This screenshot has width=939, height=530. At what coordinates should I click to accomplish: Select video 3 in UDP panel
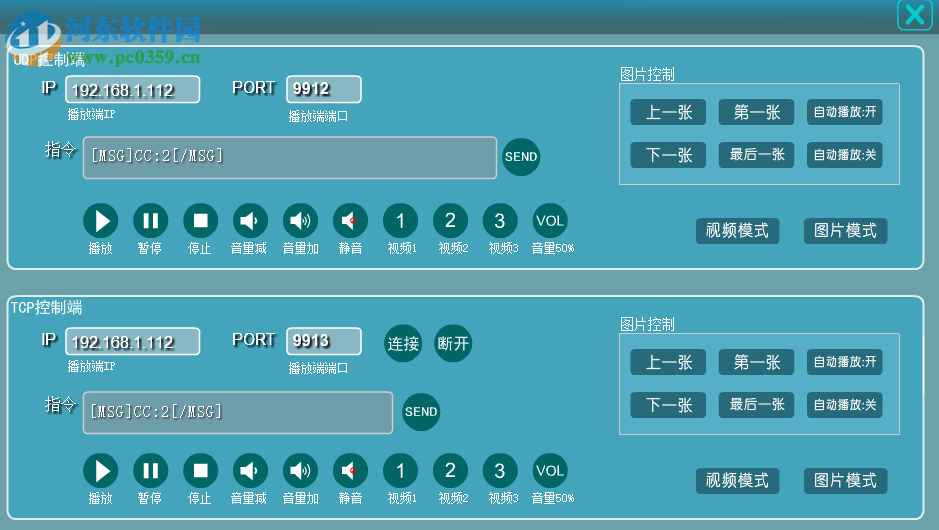[x=500, y=221]
